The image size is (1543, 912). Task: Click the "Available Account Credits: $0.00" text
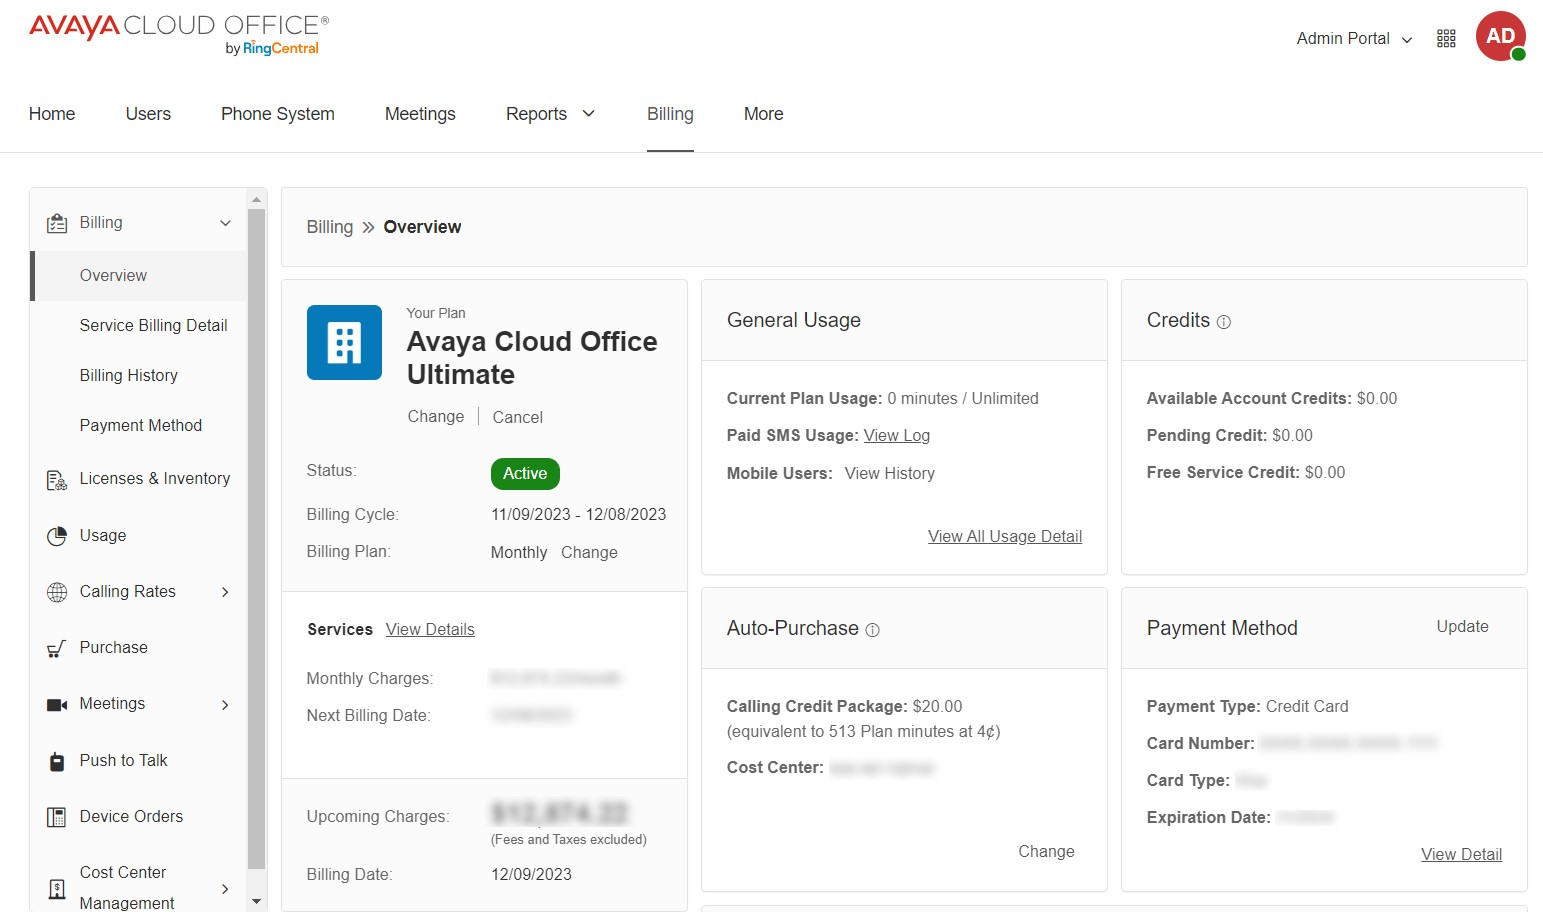coord(1272,399)
